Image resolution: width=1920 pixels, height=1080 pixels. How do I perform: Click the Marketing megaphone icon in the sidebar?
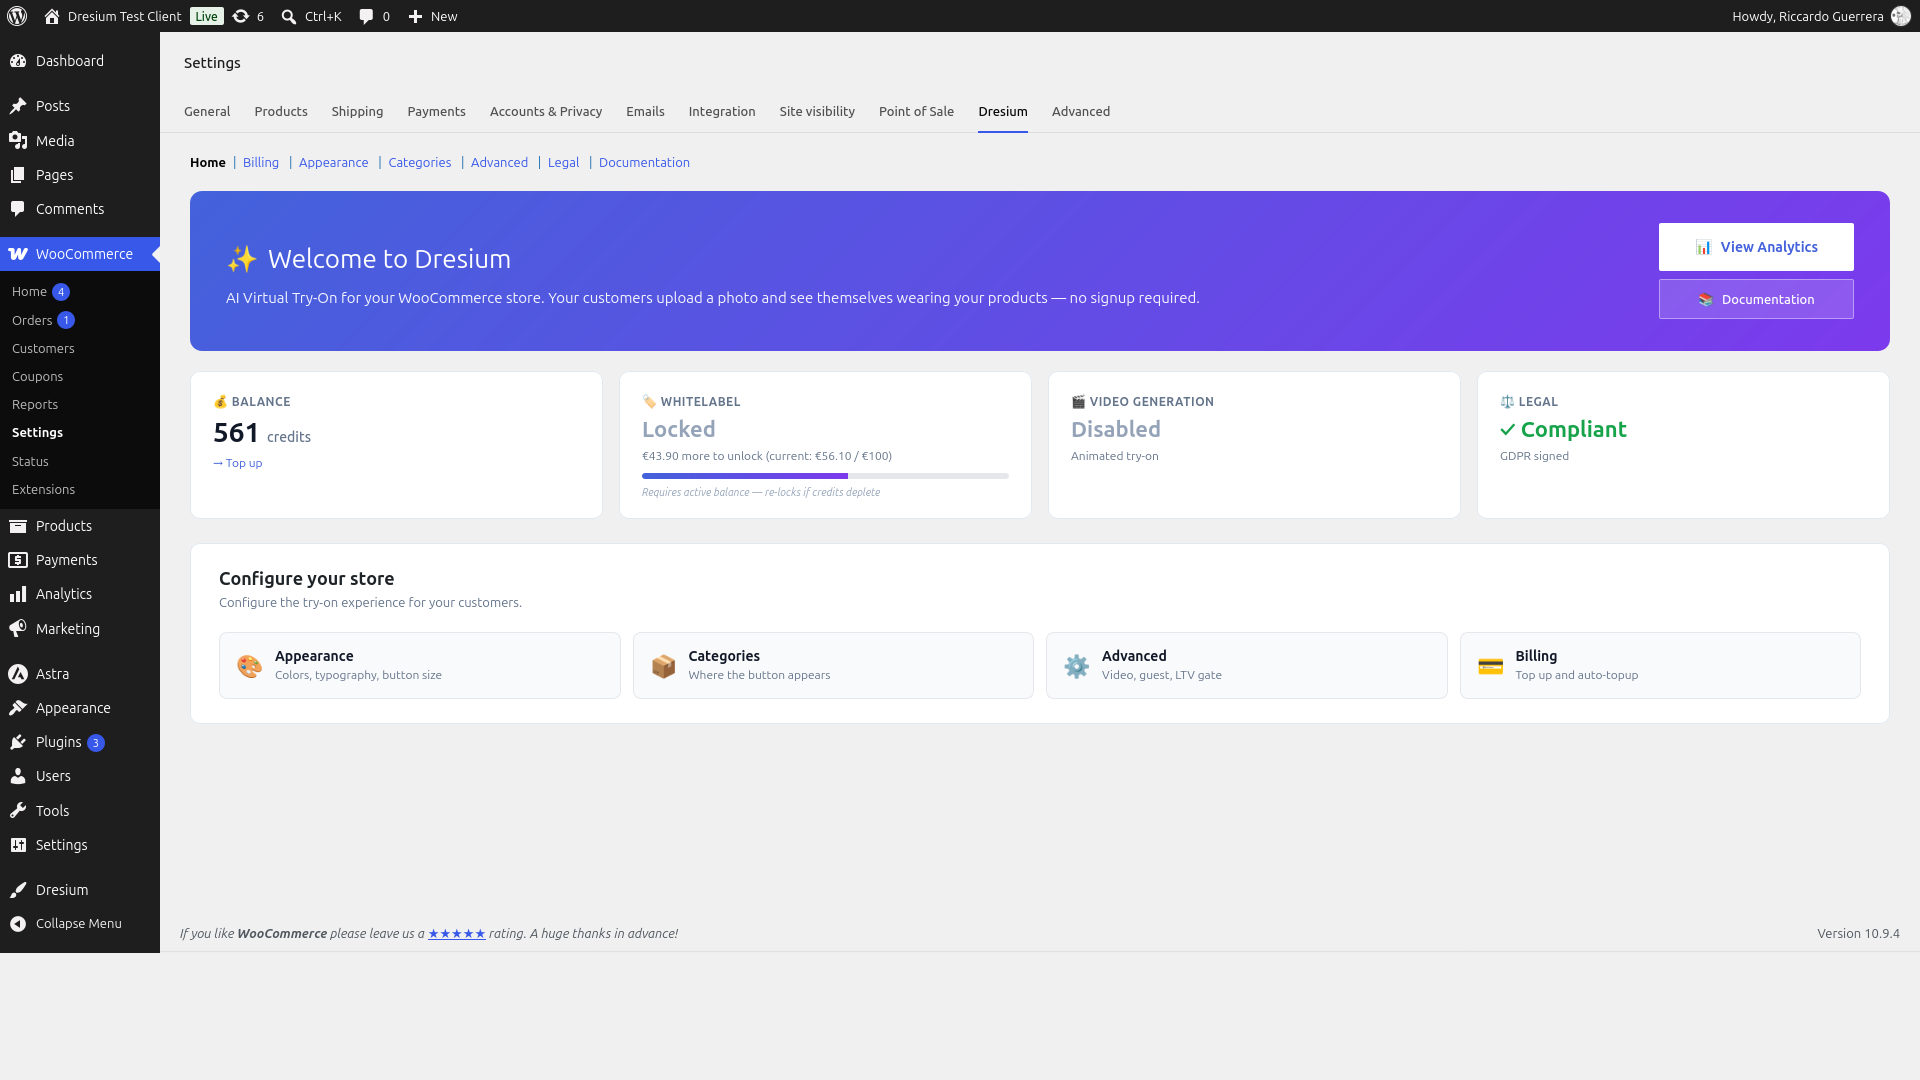click(x=18, y=629)
